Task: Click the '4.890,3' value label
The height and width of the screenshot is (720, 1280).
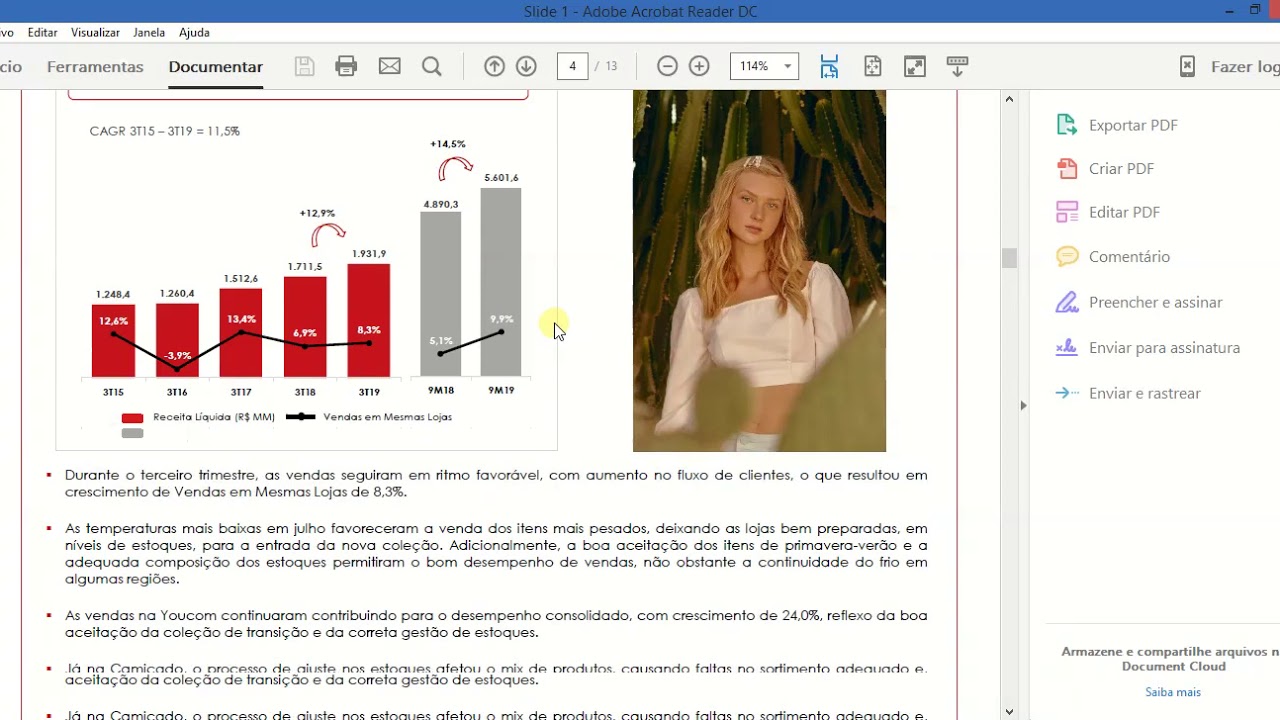Action: [441, 204]
